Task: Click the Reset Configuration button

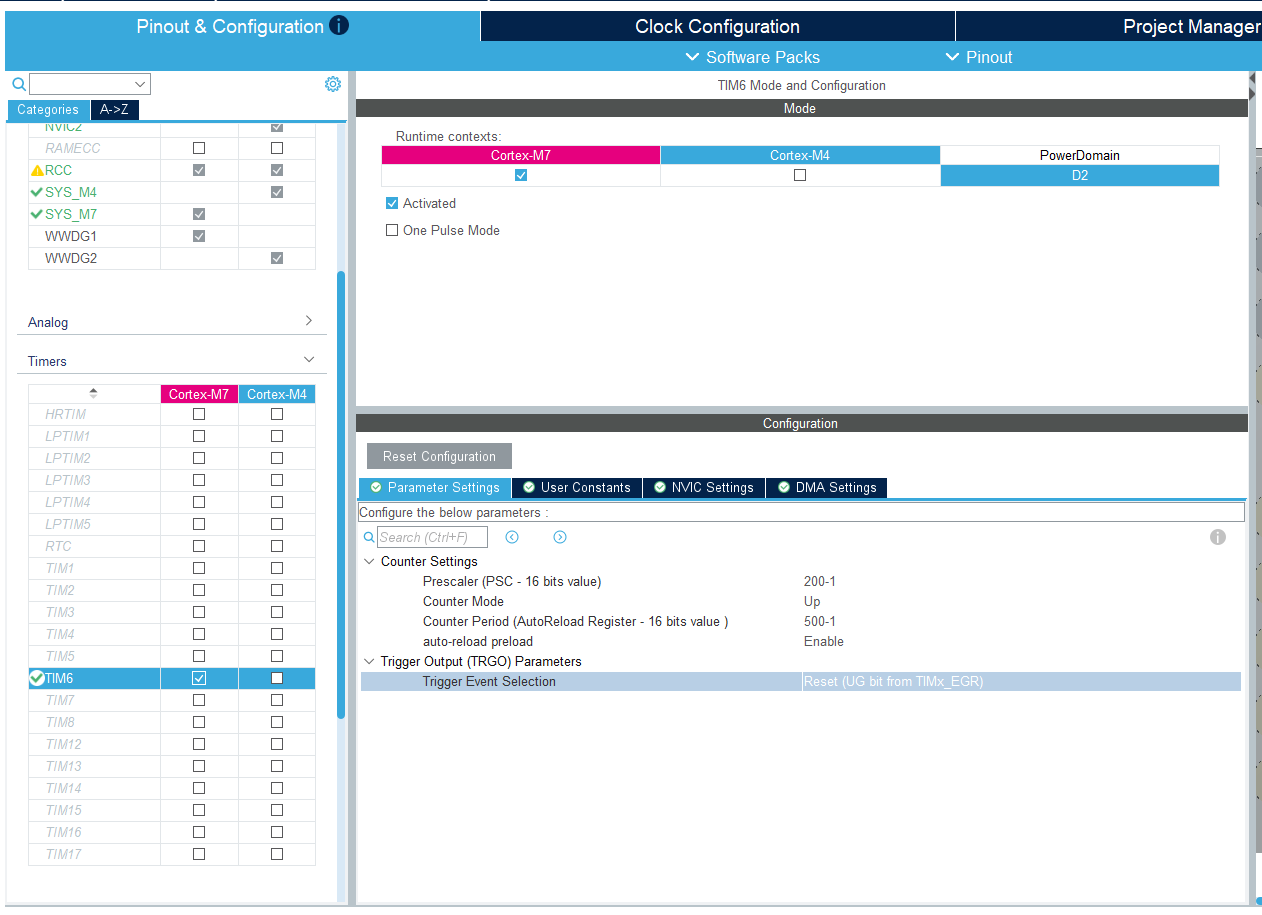Action: pyautogui.click(x=439, y=456)
